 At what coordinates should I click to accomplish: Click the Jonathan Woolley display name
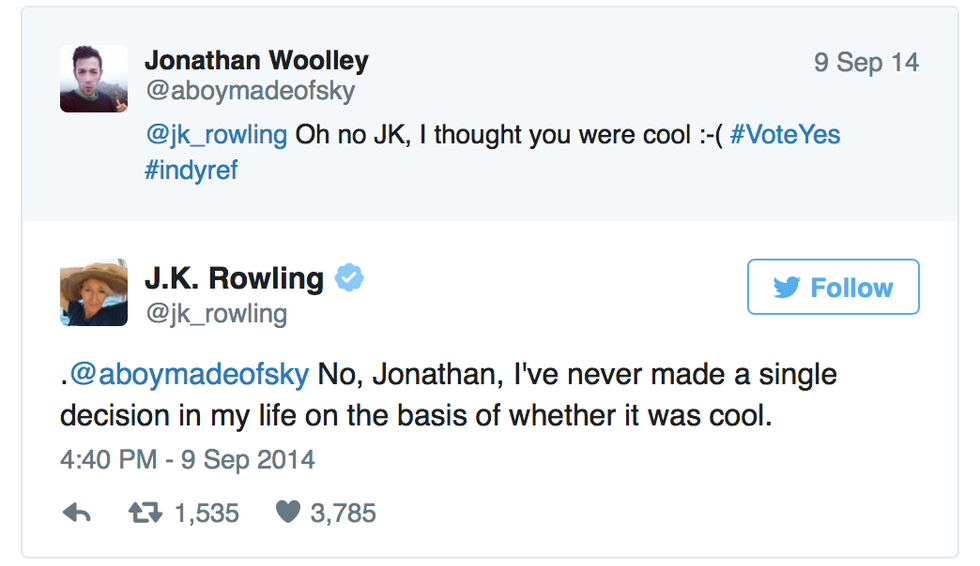coord(256,61)
